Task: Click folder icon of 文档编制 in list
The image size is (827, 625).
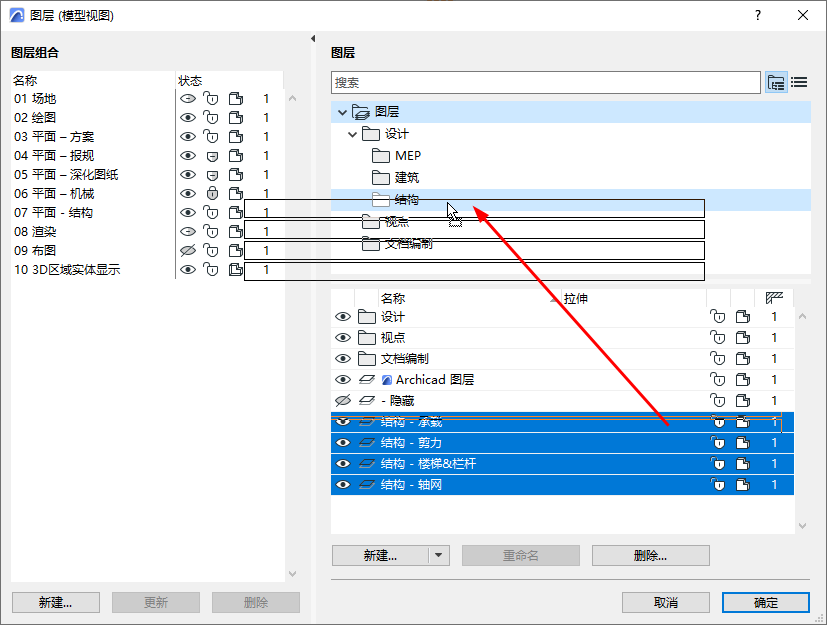Action: point(367,359)
